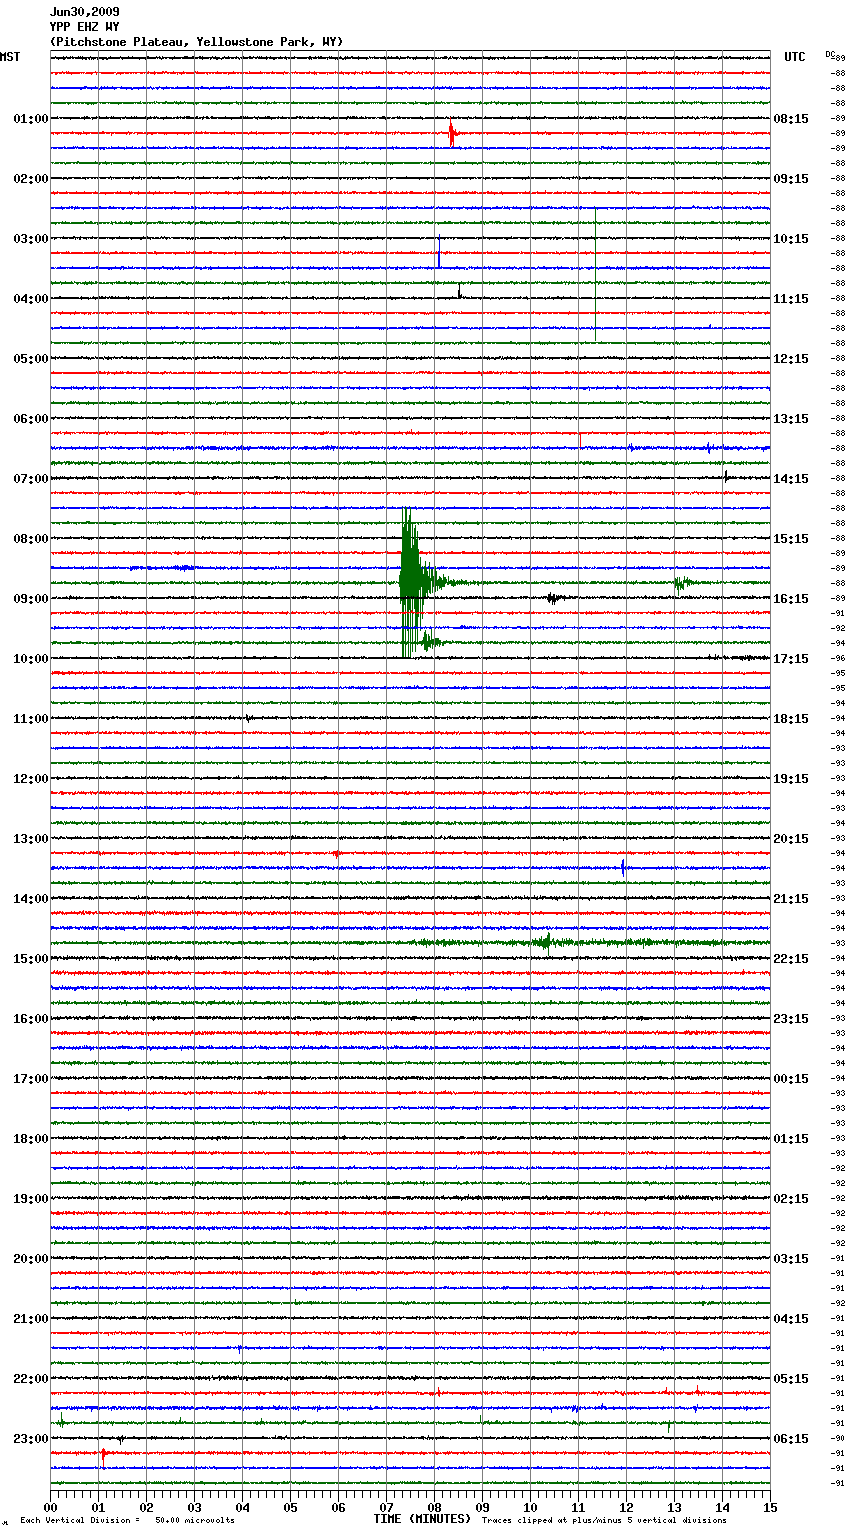Click the 05:00 MST hour label
The image size is (850, 1534).
(x=31, y=359)
